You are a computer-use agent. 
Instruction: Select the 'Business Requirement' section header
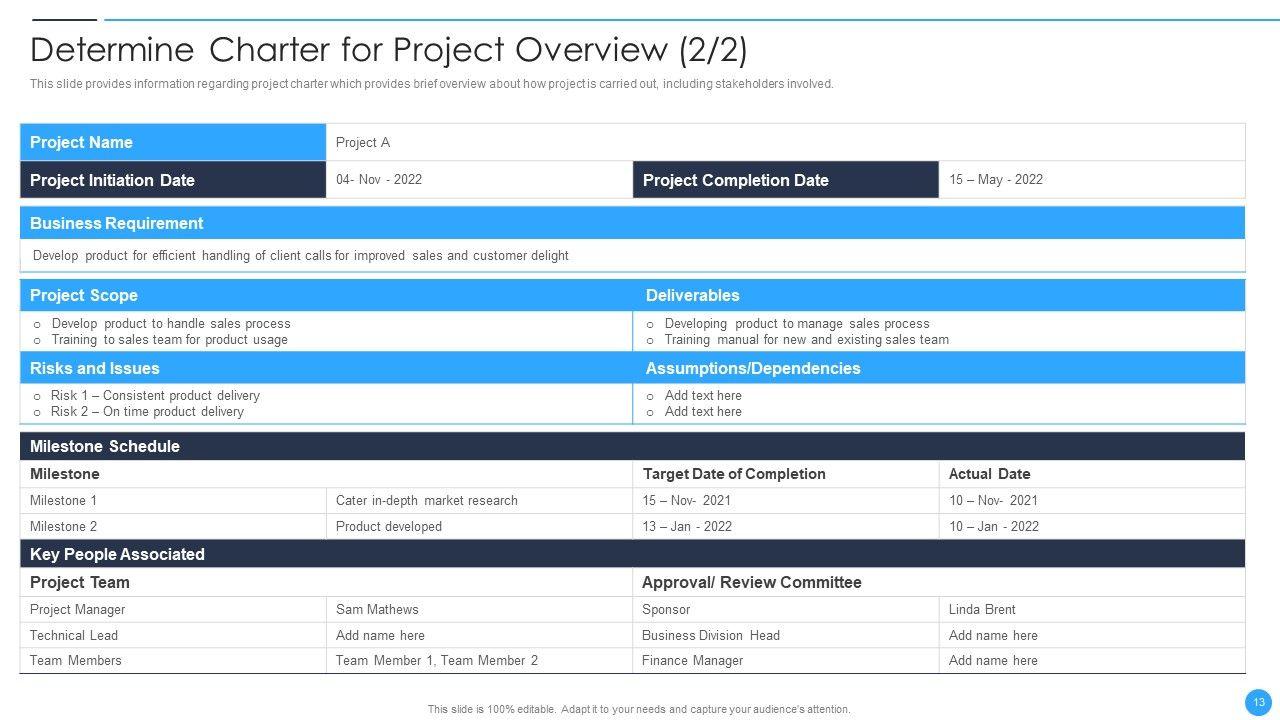(632, 223)
